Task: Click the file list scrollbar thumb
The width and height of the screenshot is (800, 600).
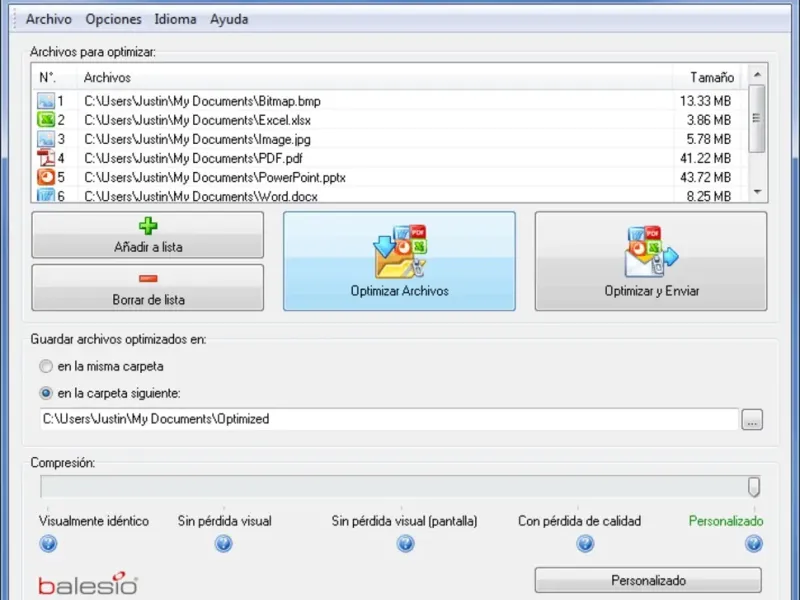Action: click(757, 118)
